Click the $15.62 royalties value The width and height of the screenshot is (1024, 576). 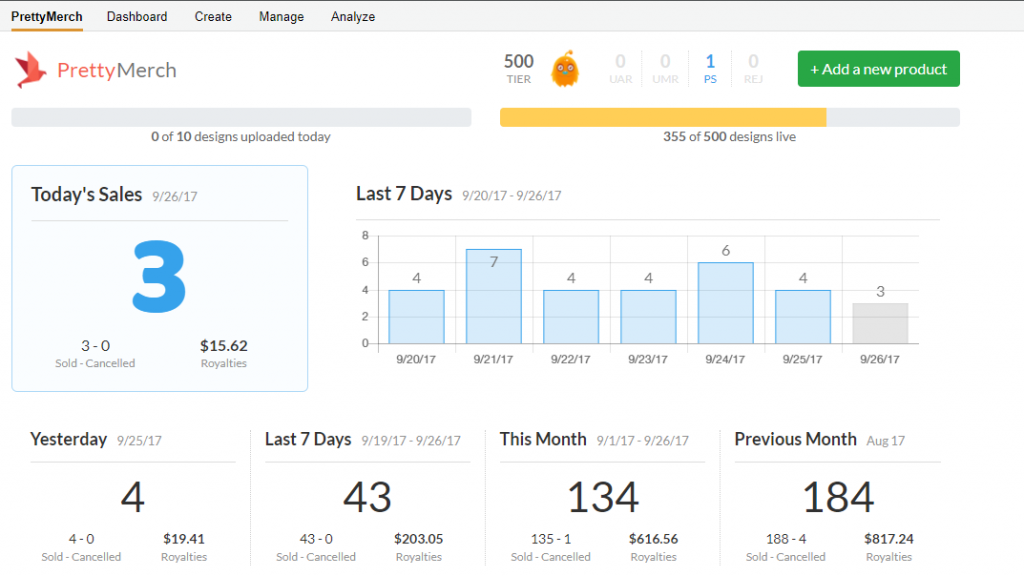pos(224,345)
